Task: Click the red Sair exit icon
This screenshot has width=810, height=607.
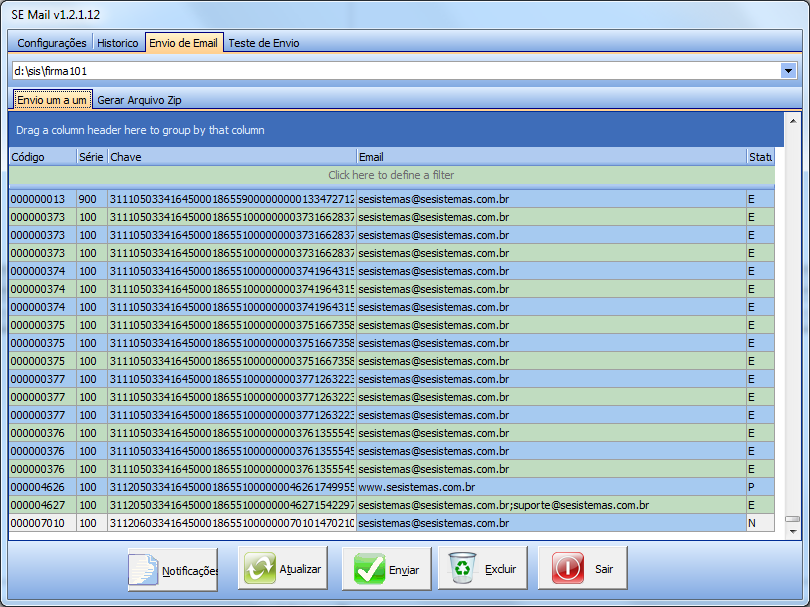Action: (x=568, y=569)
